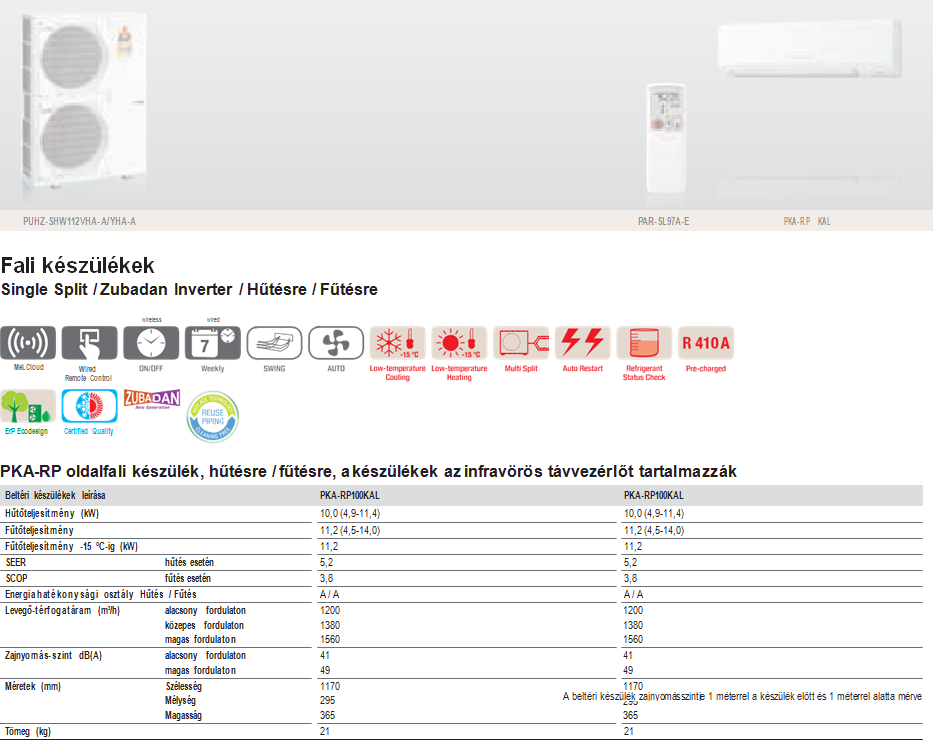Image resolution: width=933 pixels, height=746 pixels.
Task: Click the 'Energiahatékonysági osztály' row label
Action: pyautogui.click(x=101, y=594)
